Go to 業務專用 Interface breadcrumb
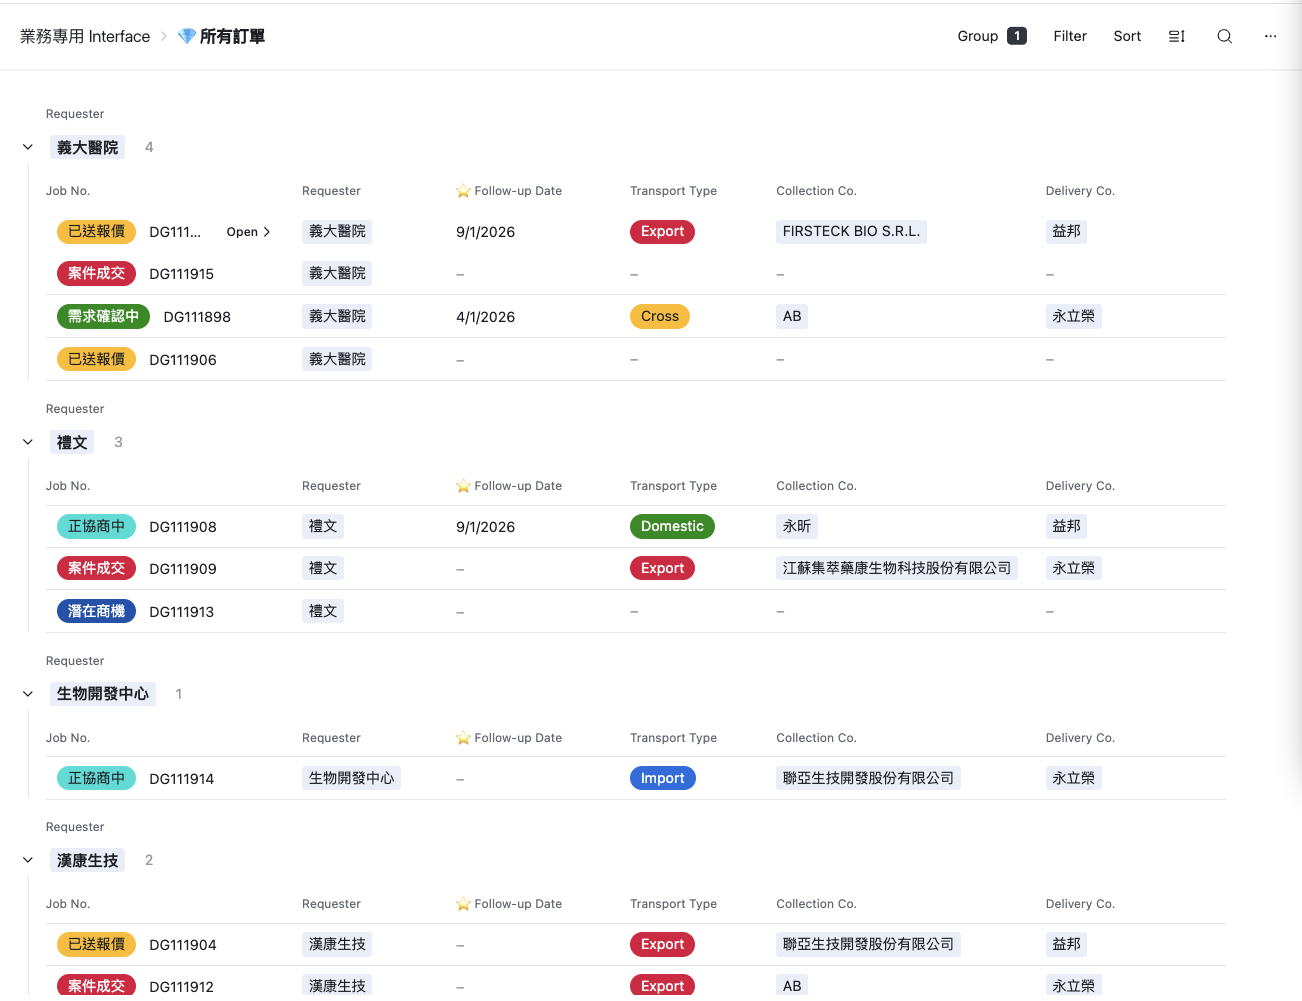1302x1001 pixels. click(85, 36)
